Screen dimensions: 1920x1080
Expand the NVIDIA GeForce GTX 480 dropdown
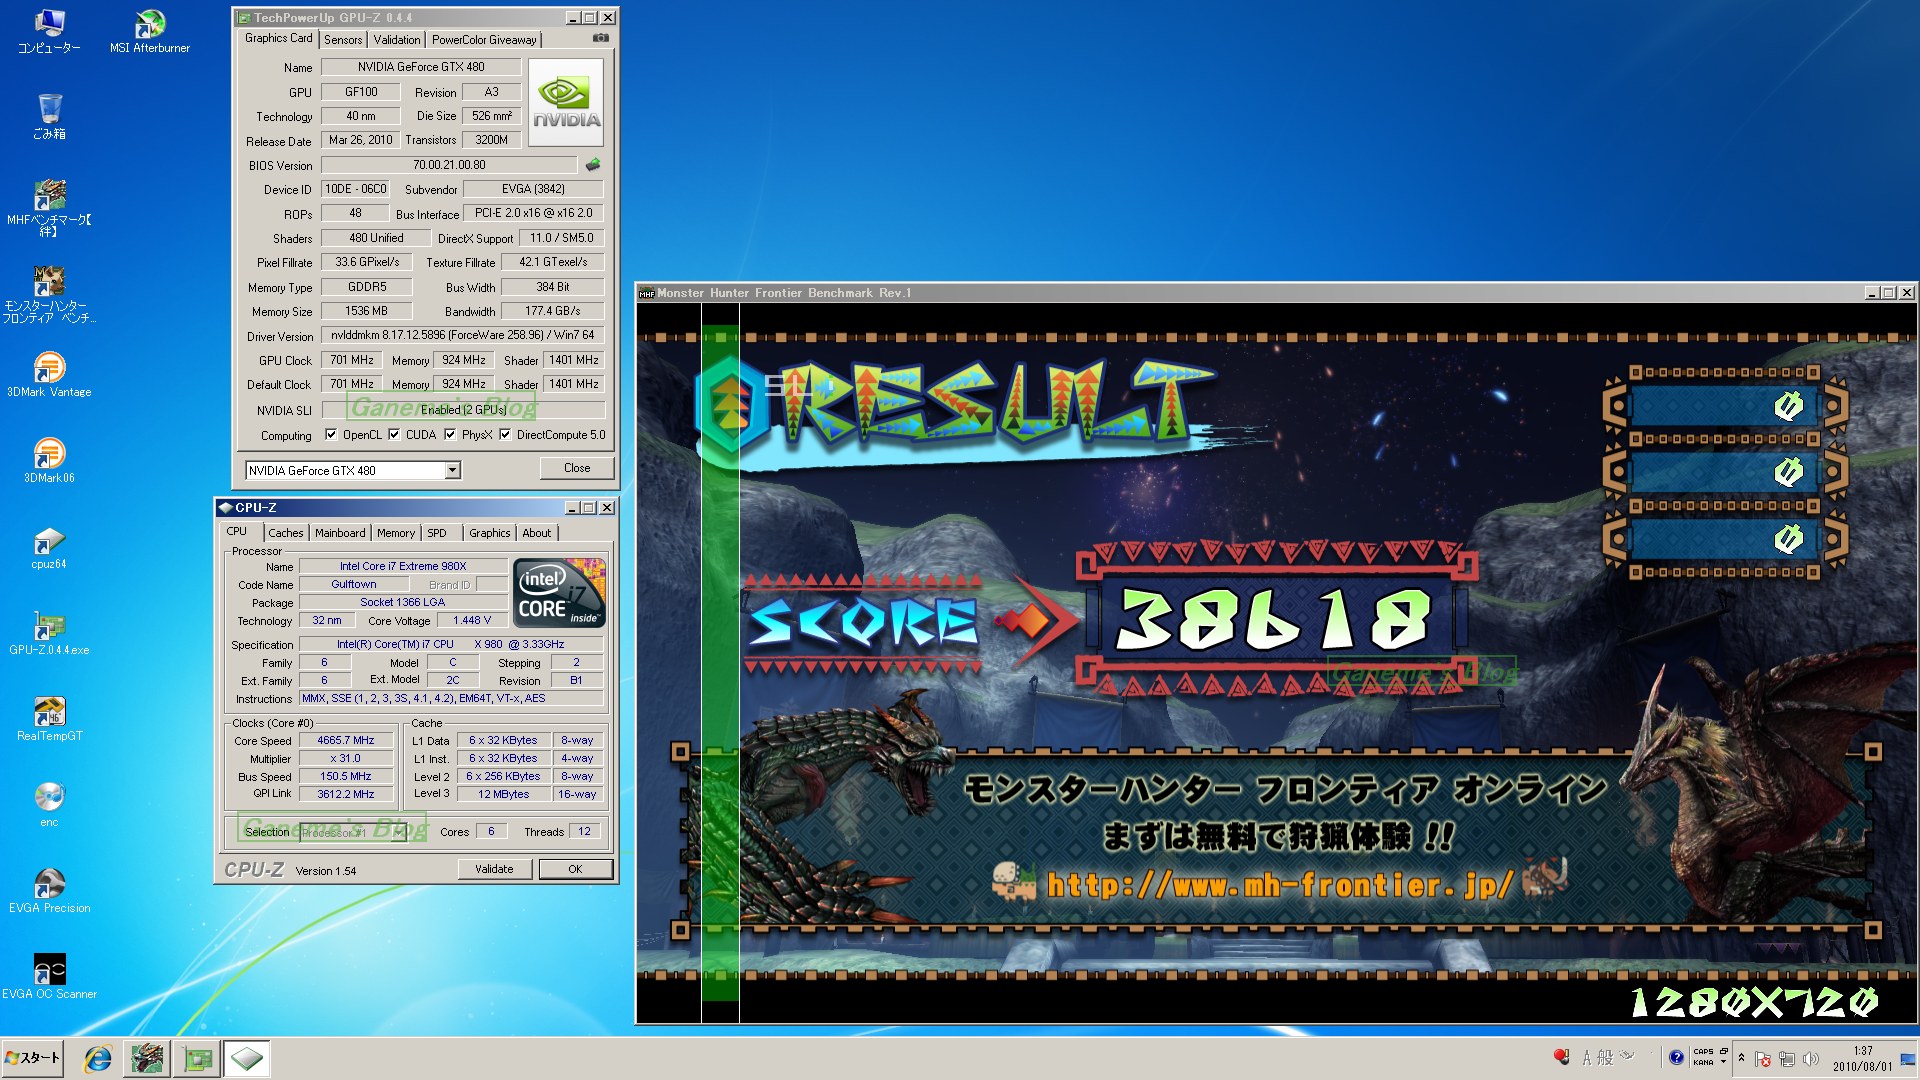[452, 470]
